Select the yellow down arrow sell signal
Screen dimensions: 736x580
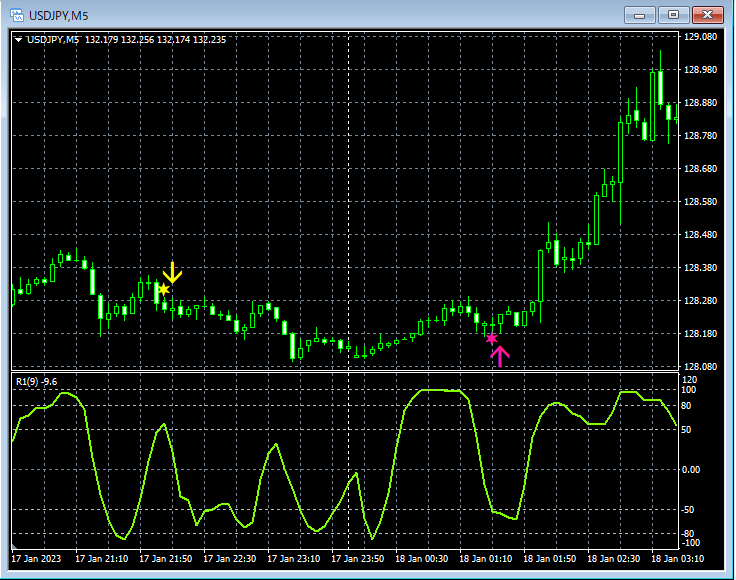point(172,272)
